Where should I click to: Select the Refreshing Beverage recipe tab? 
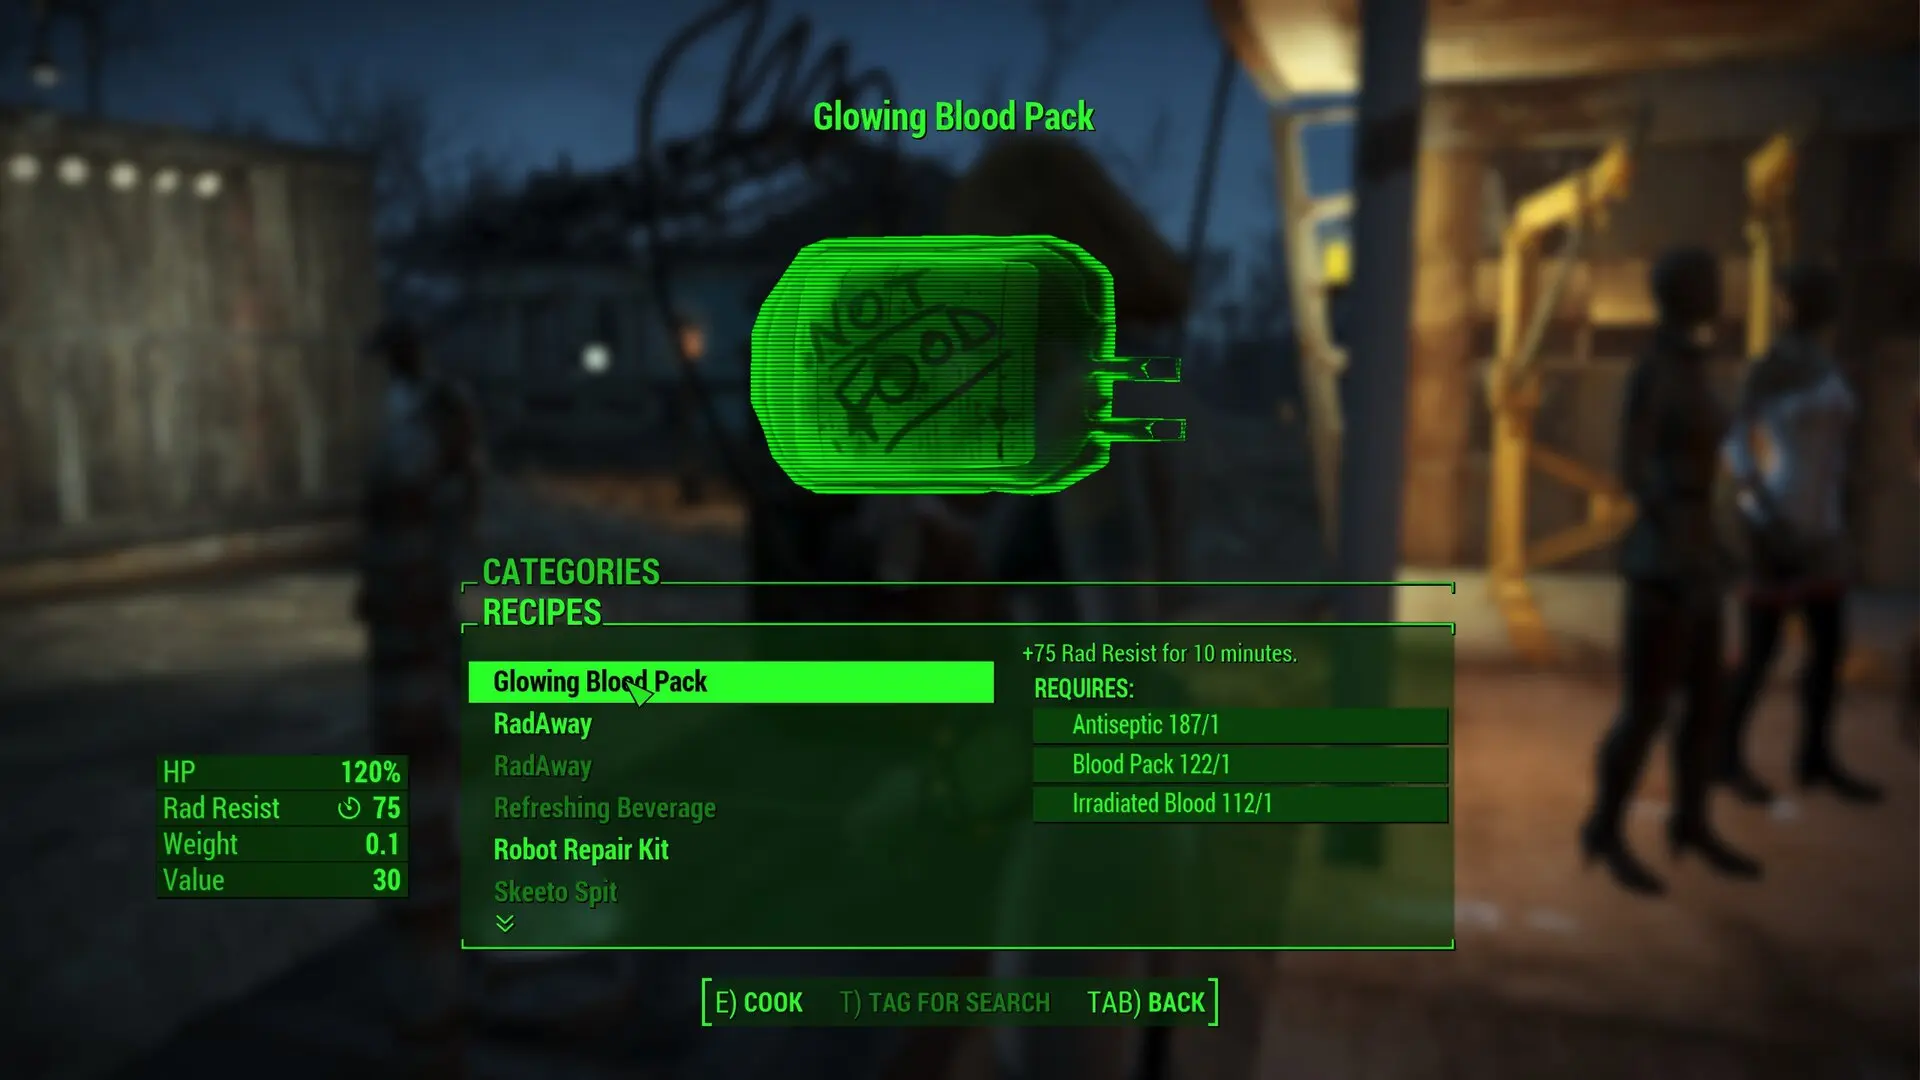(604, 807)
